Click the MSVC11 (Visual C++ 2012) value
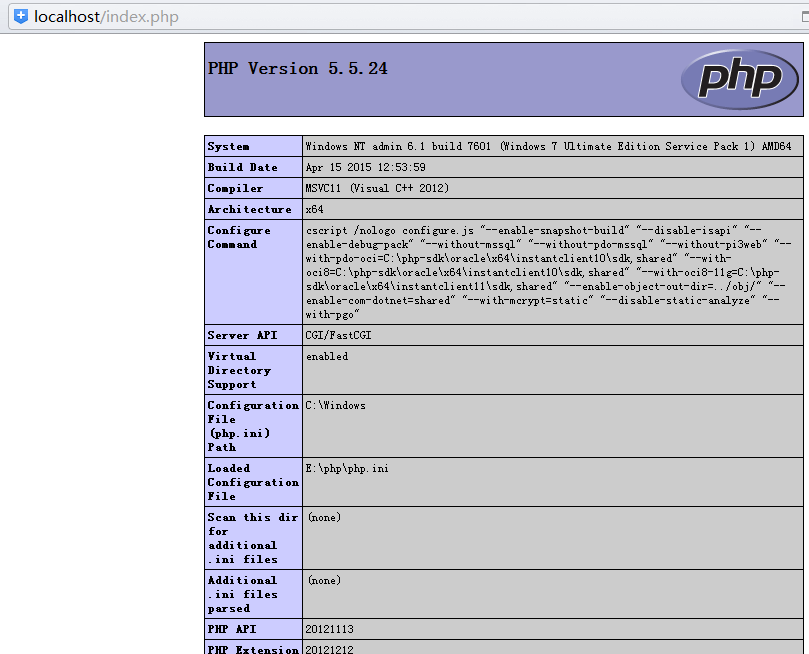The height and width of the screenshot is (654, 809). [377, 189]
